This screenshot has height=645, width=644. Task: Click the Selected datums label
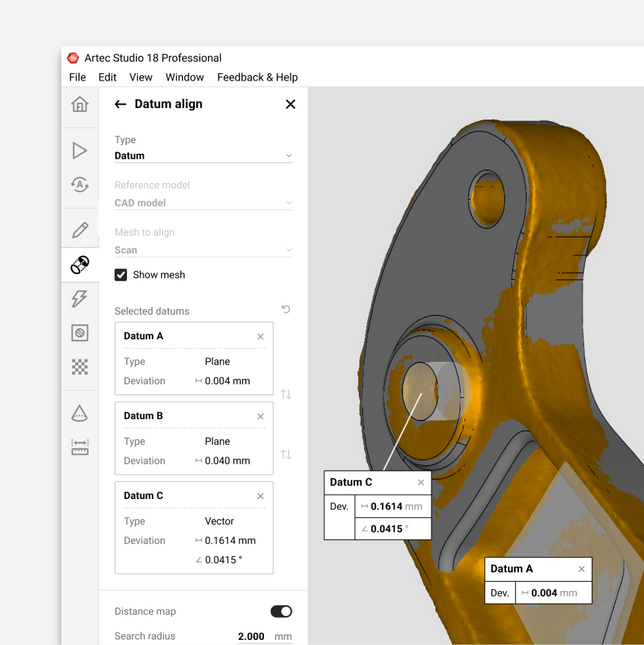coord(152,311)
